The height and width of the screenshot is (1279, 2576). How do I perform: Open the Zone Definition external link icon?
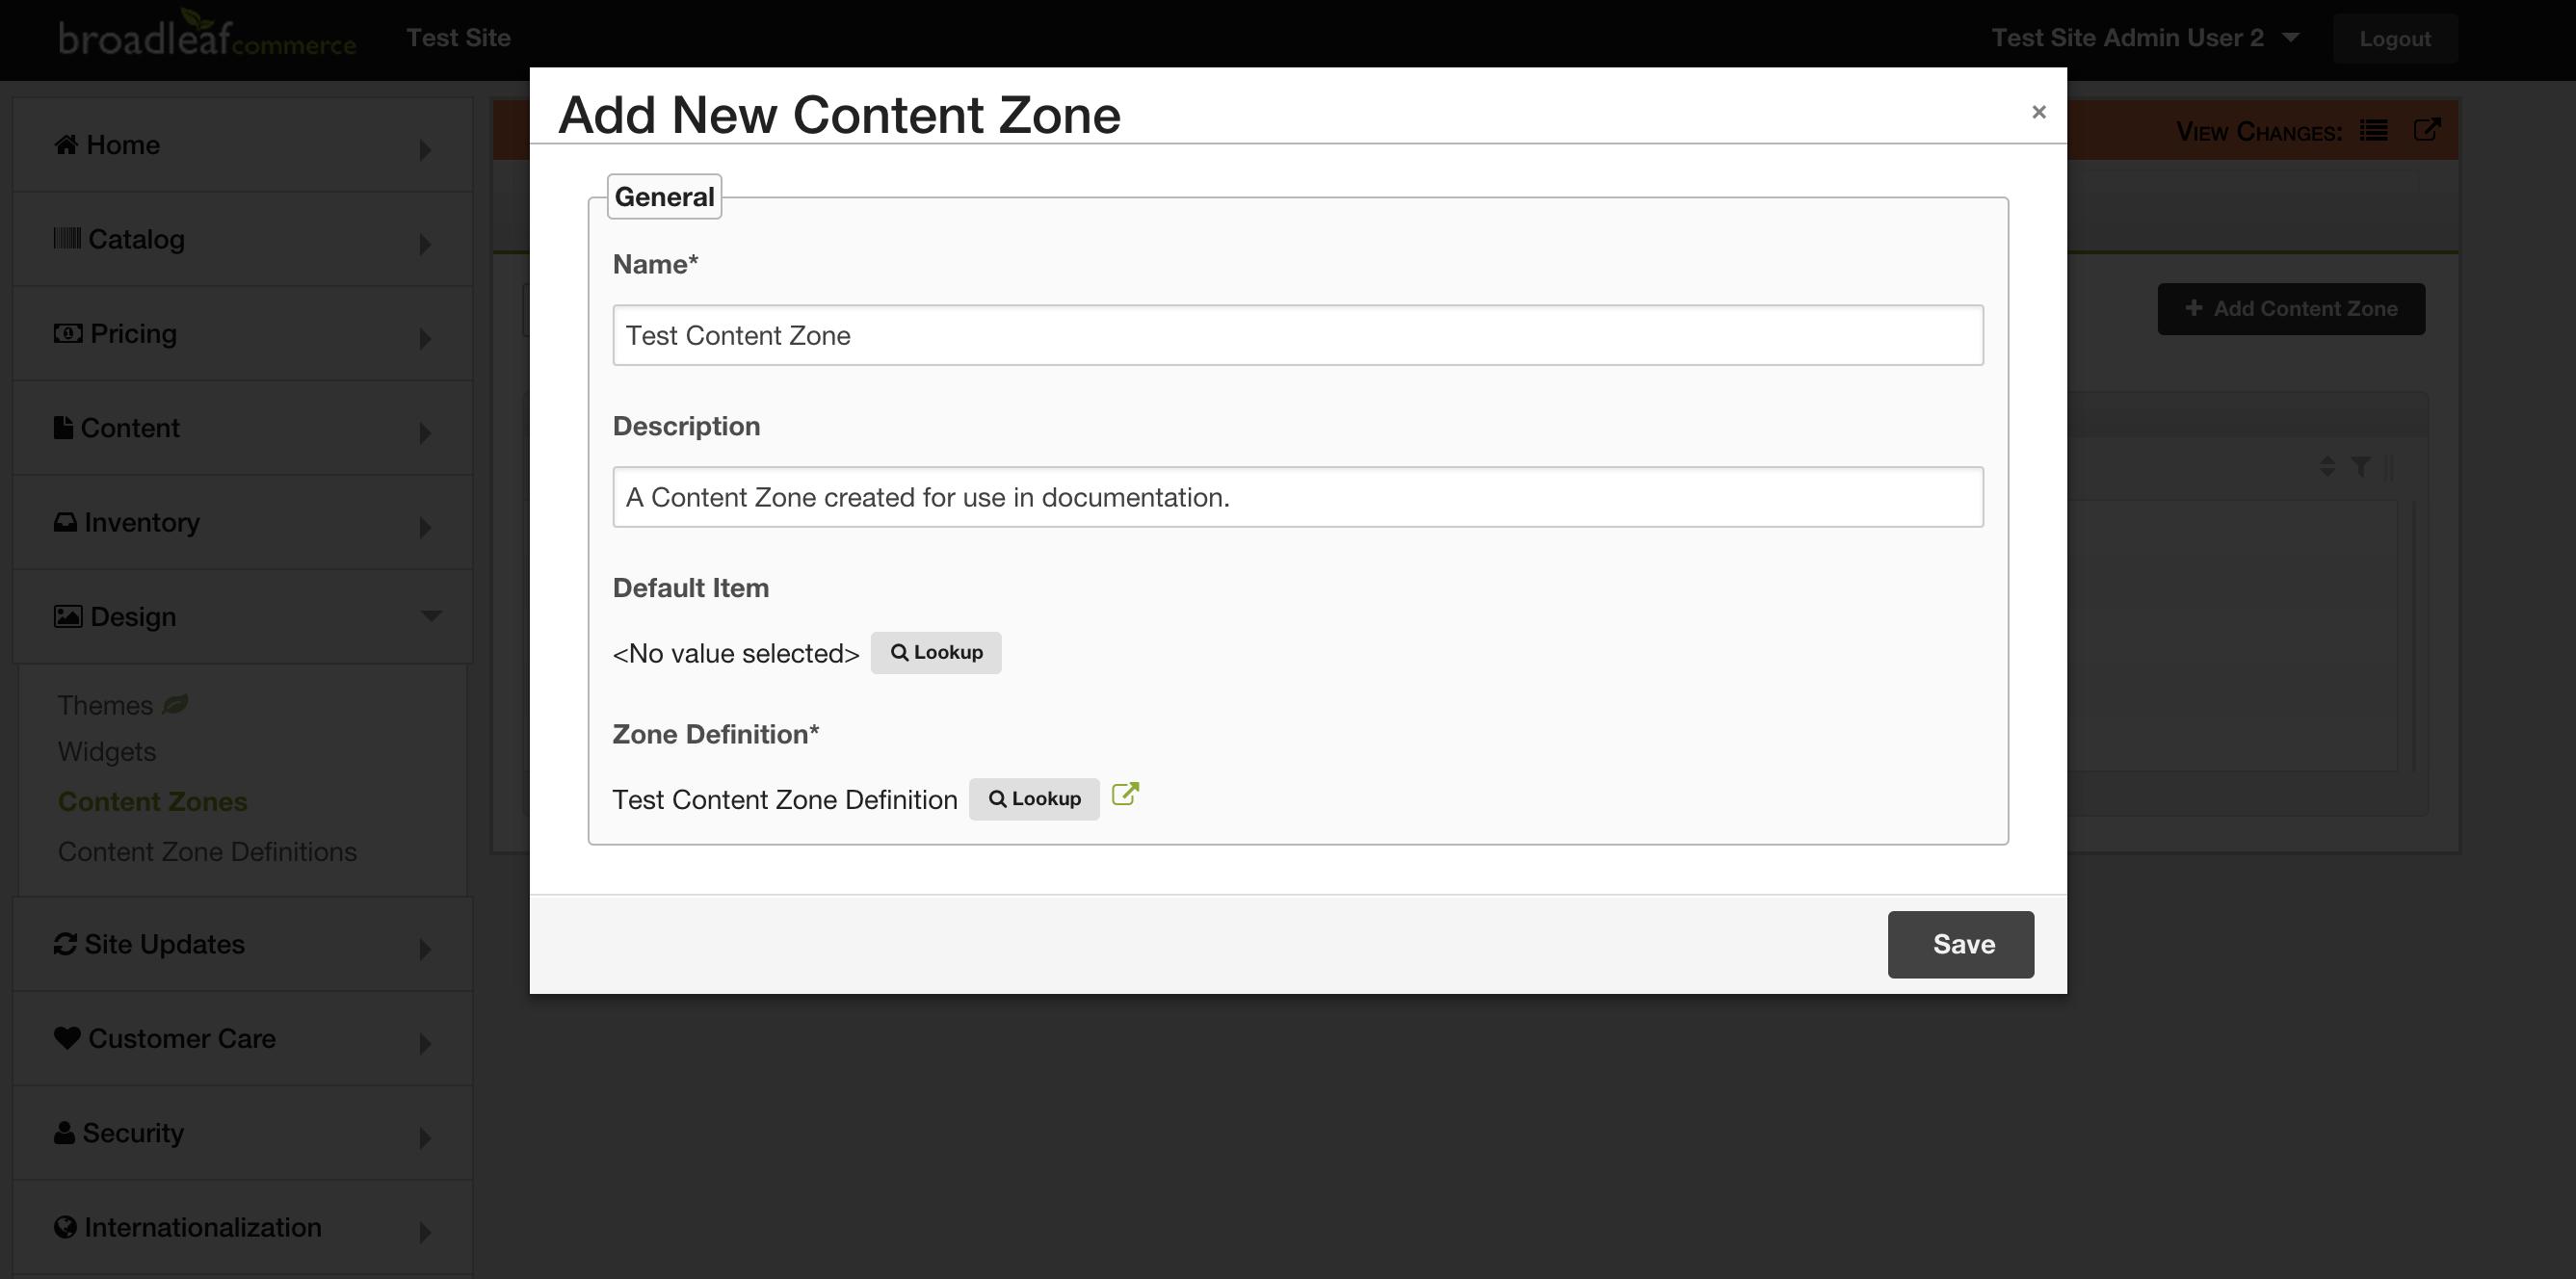click(x=1125, y=794)
